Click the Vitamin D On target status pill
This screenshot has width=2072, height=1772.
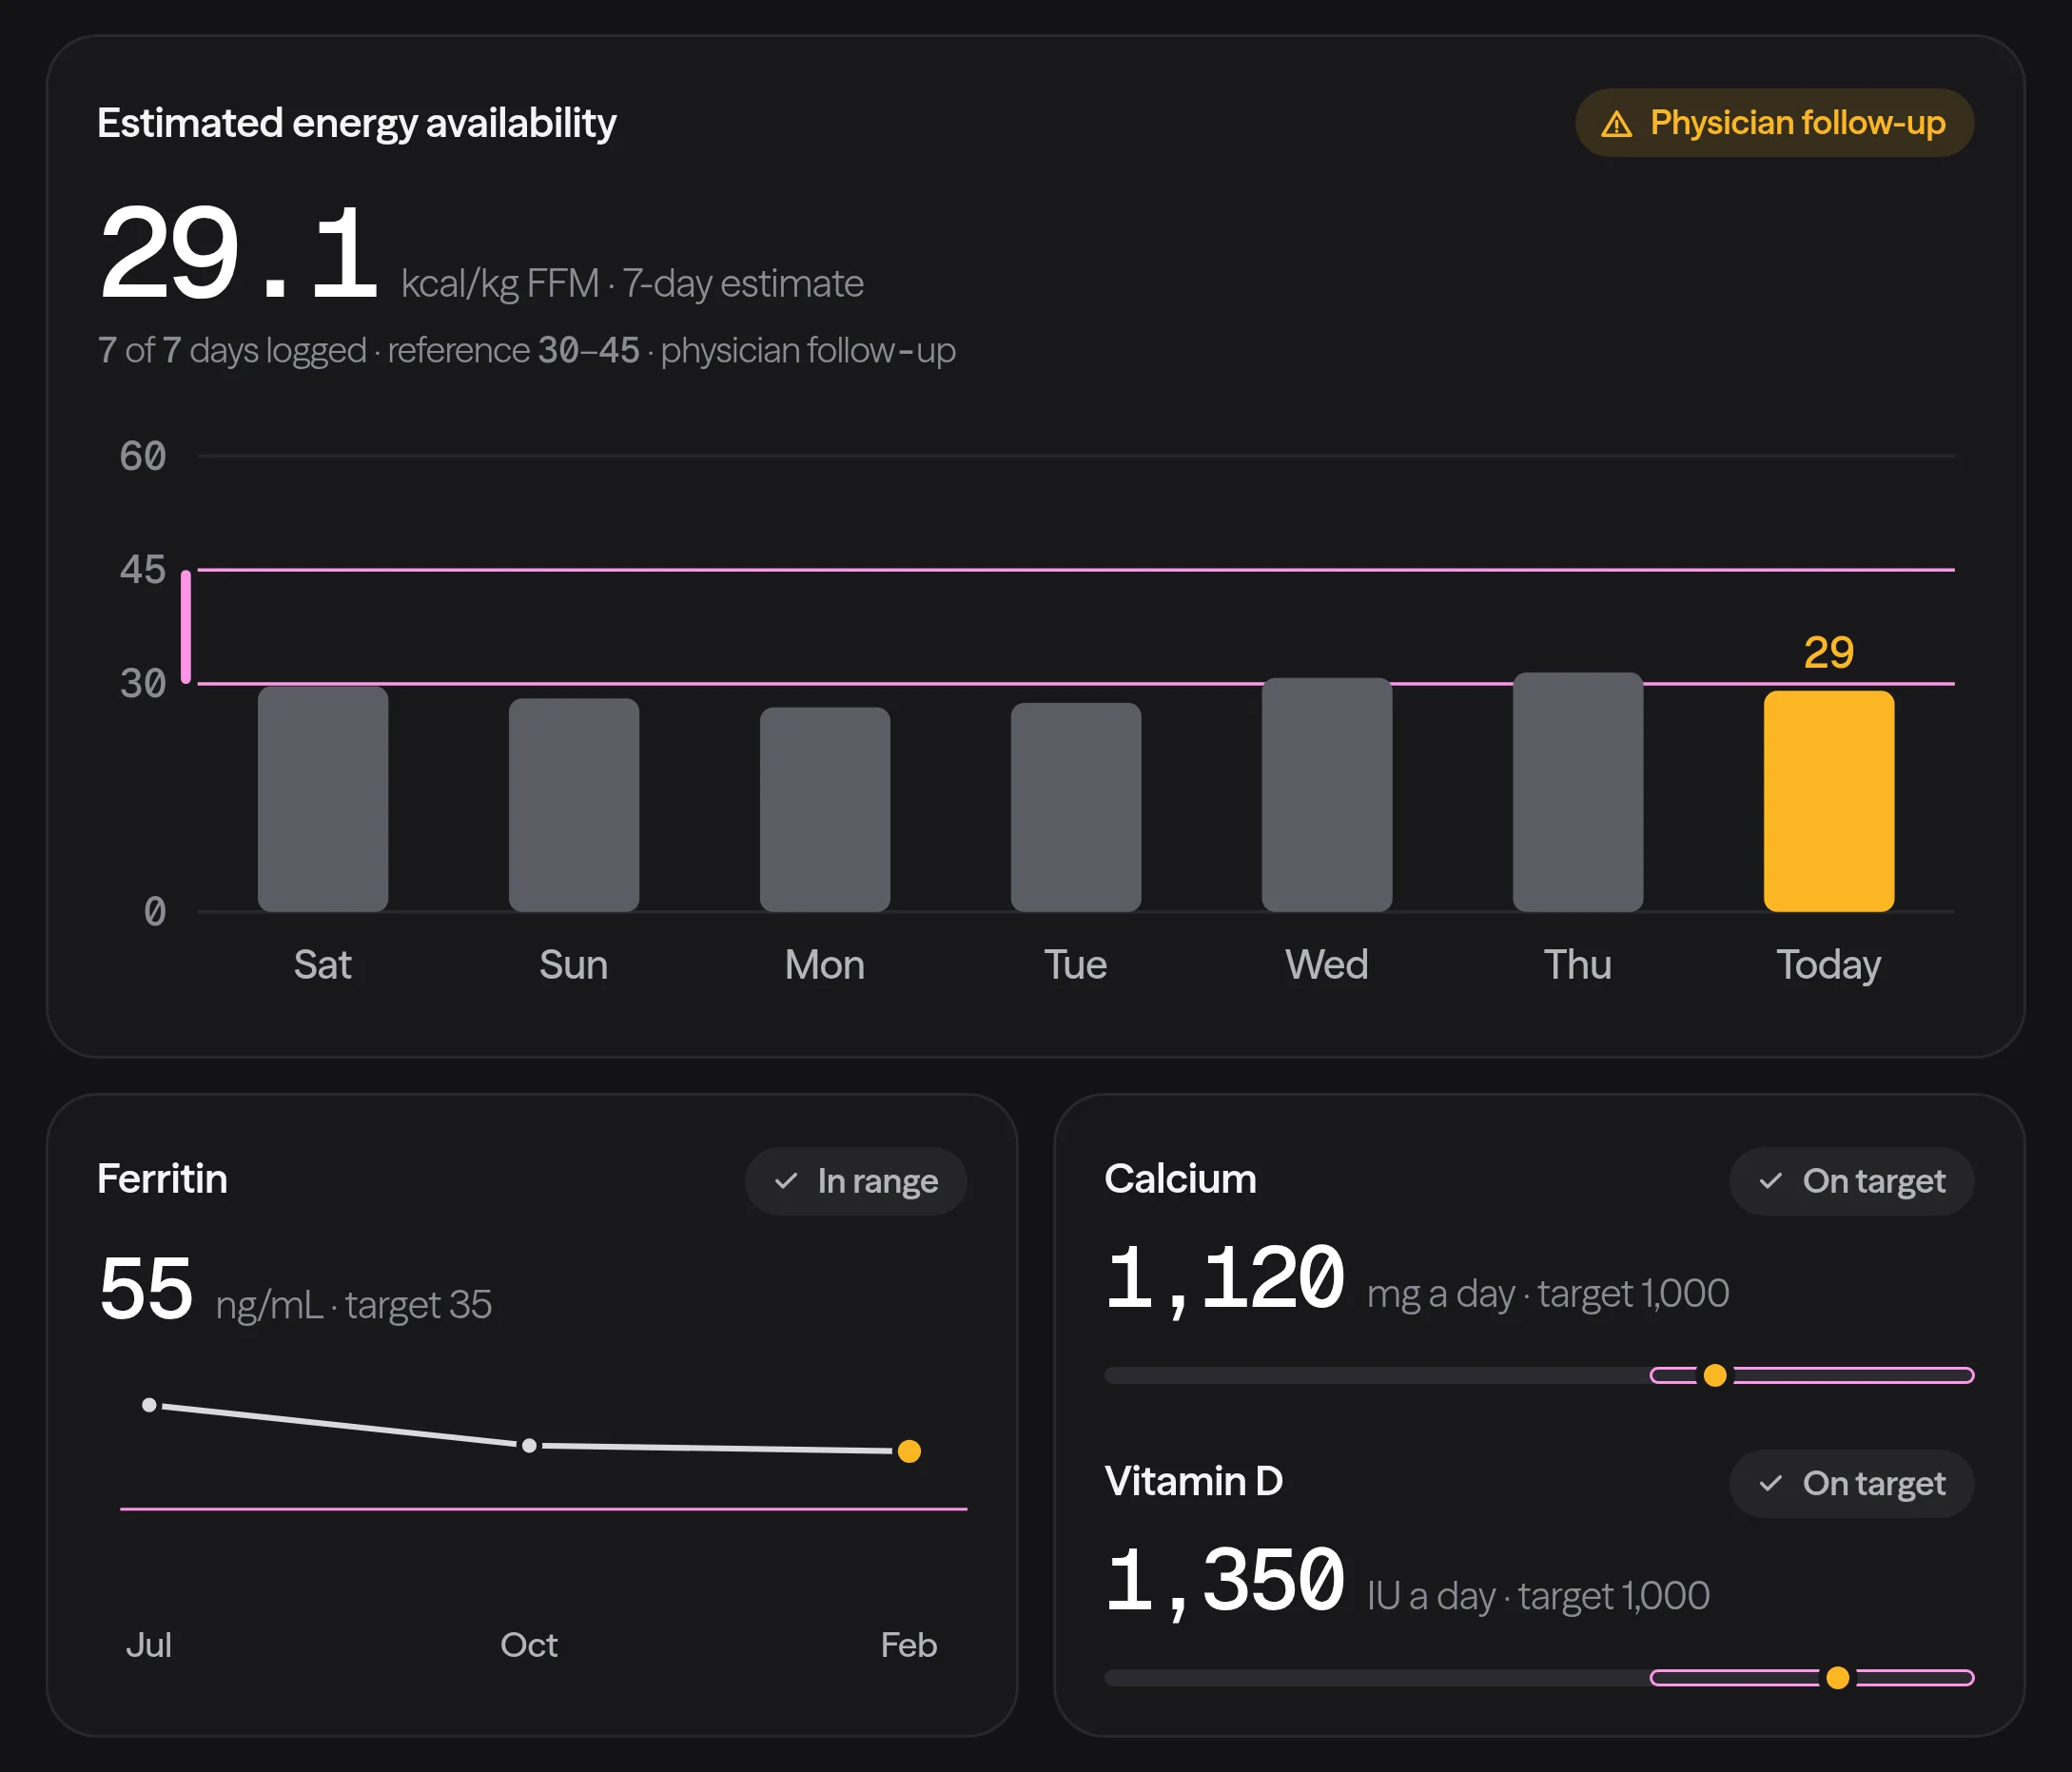tap(1852, 1483)
